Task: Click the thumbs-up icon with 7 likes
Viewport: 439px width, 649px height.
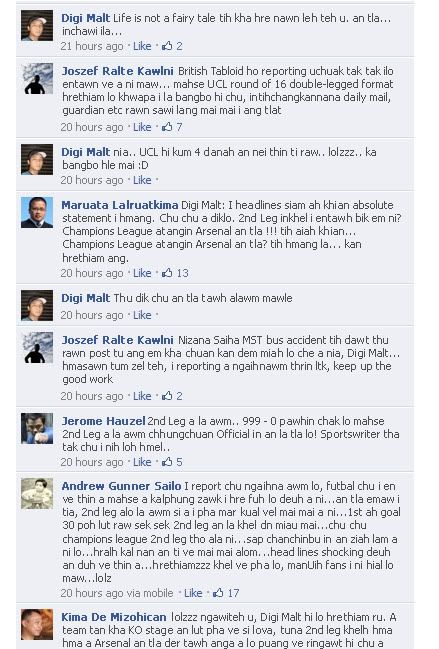Action: point(167,127)
